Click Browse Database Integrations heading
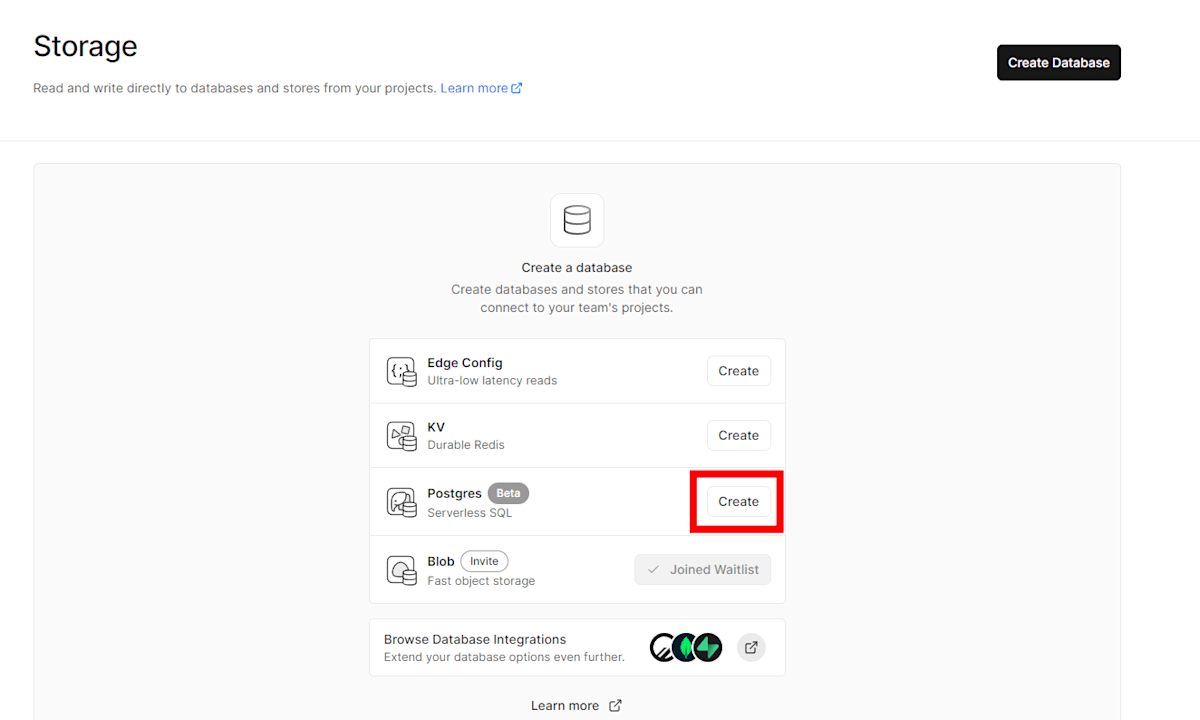This screenshot has width=1200, height=720. click(x=475, y=639)
